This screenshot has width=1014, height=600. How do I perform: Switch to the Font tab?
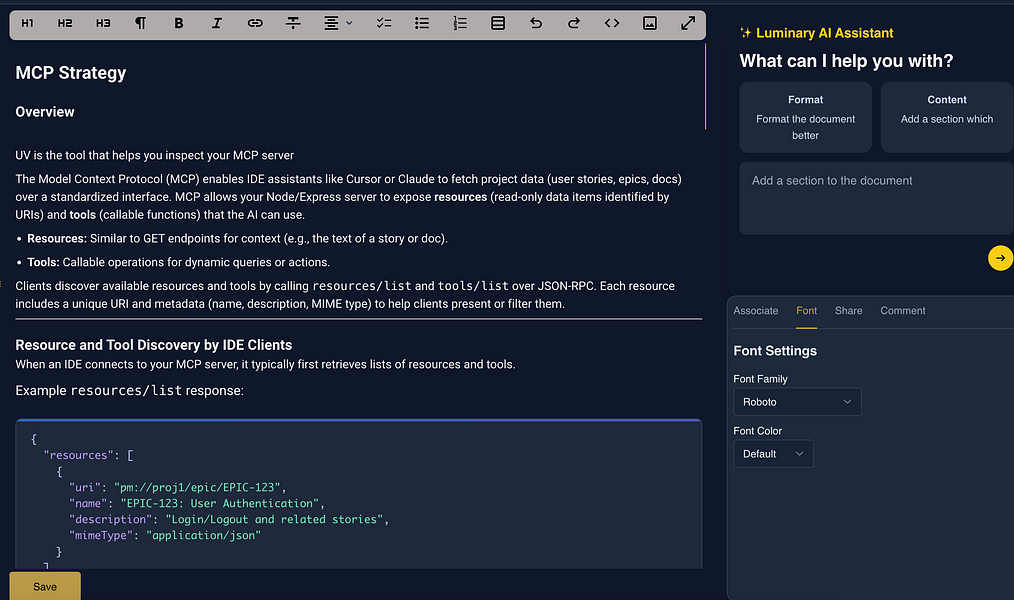[806, 311]
